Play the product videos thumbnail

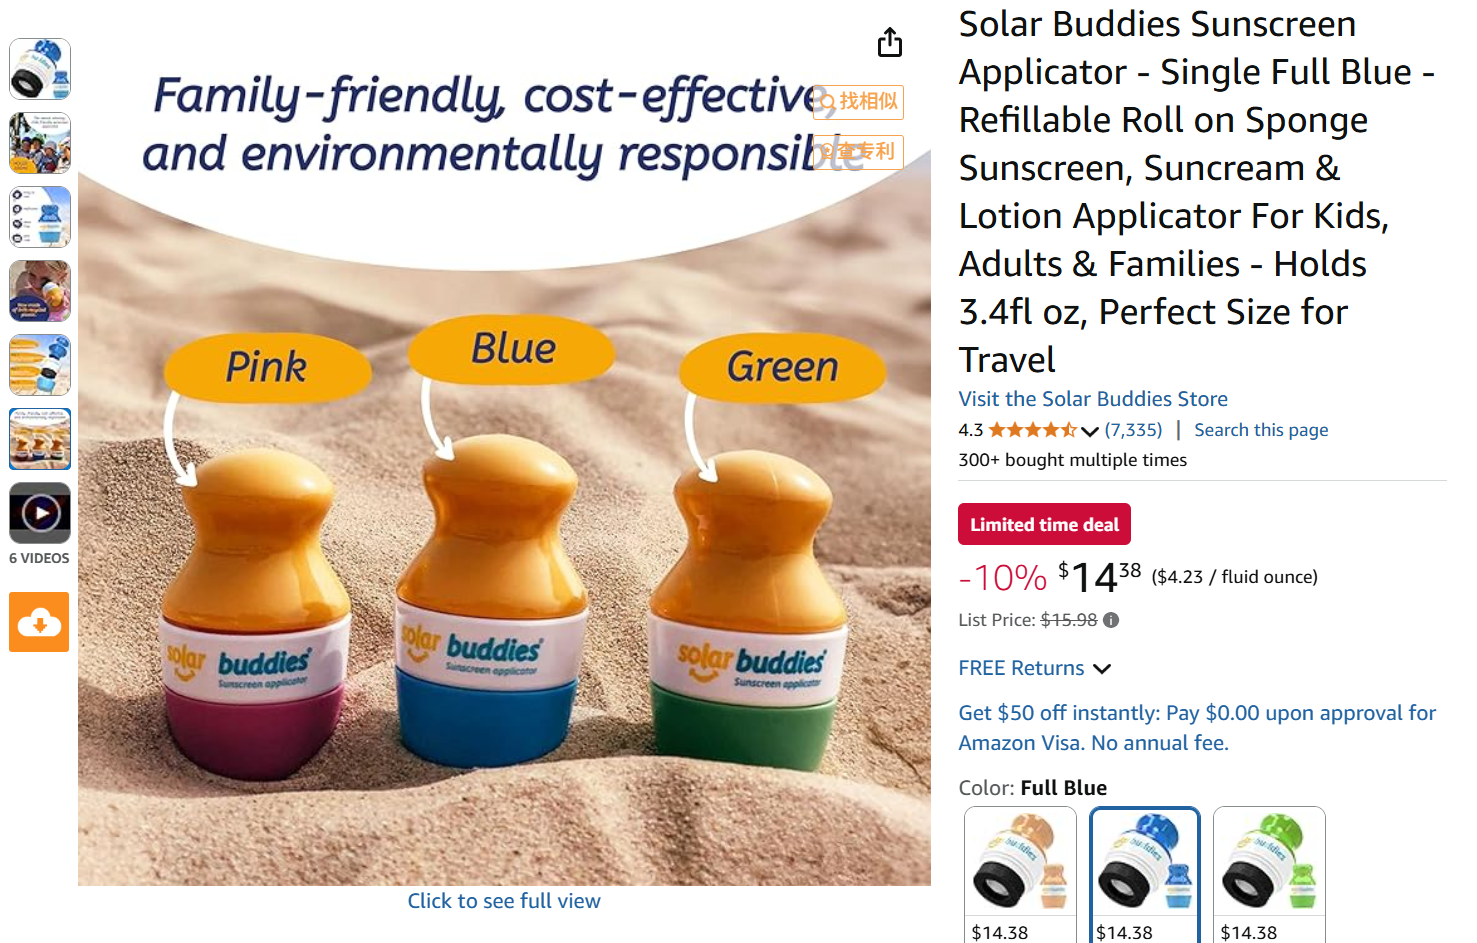point(40,513)
